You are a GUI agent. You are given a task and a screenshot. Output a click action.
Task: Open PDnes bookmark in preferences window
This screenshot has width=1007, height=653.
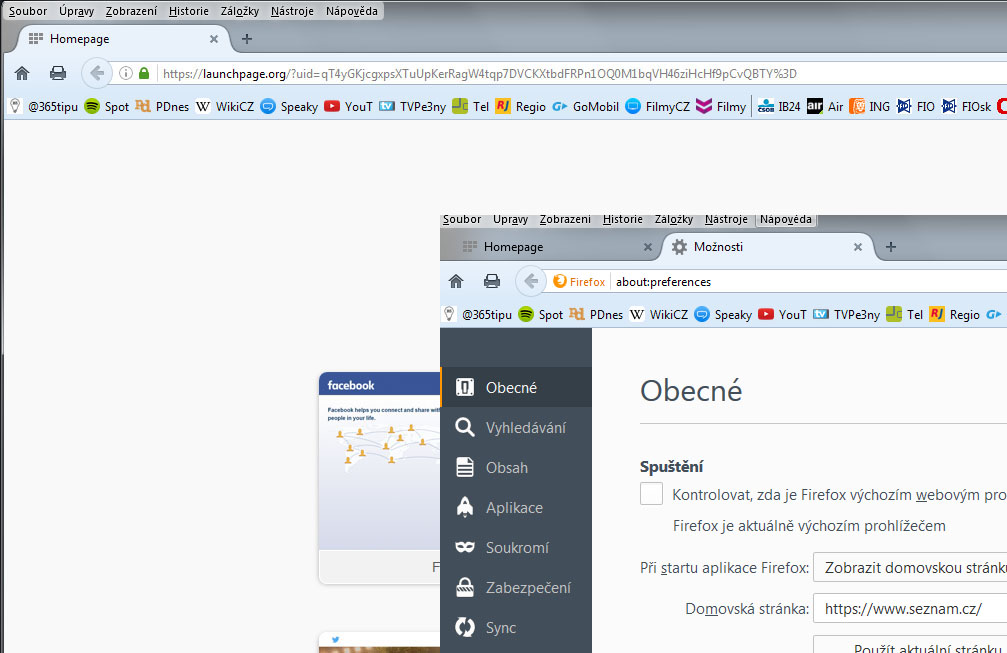[597, 315]
